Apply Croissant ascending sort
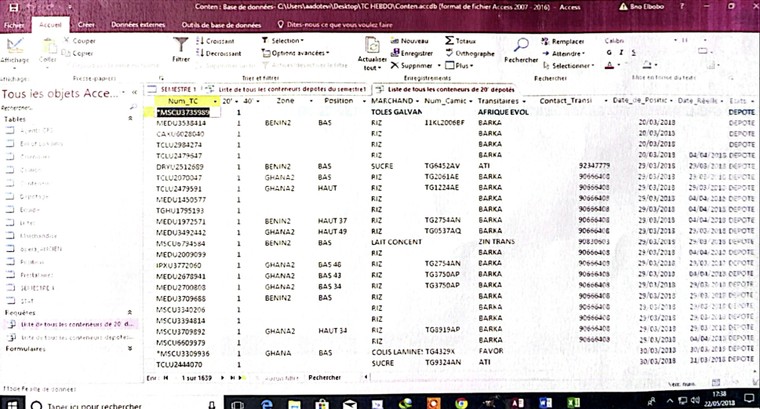Viewport: 760px width, 409px height. click(216, 41)
